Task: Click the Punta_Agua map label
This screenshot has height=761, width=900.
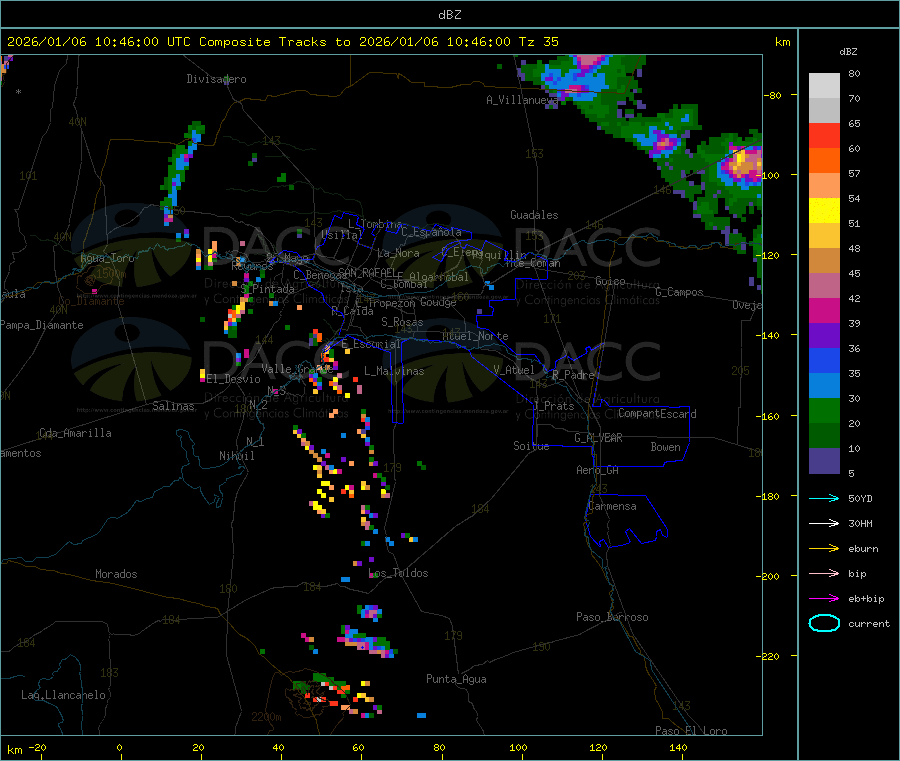Action: pos(456,679)
